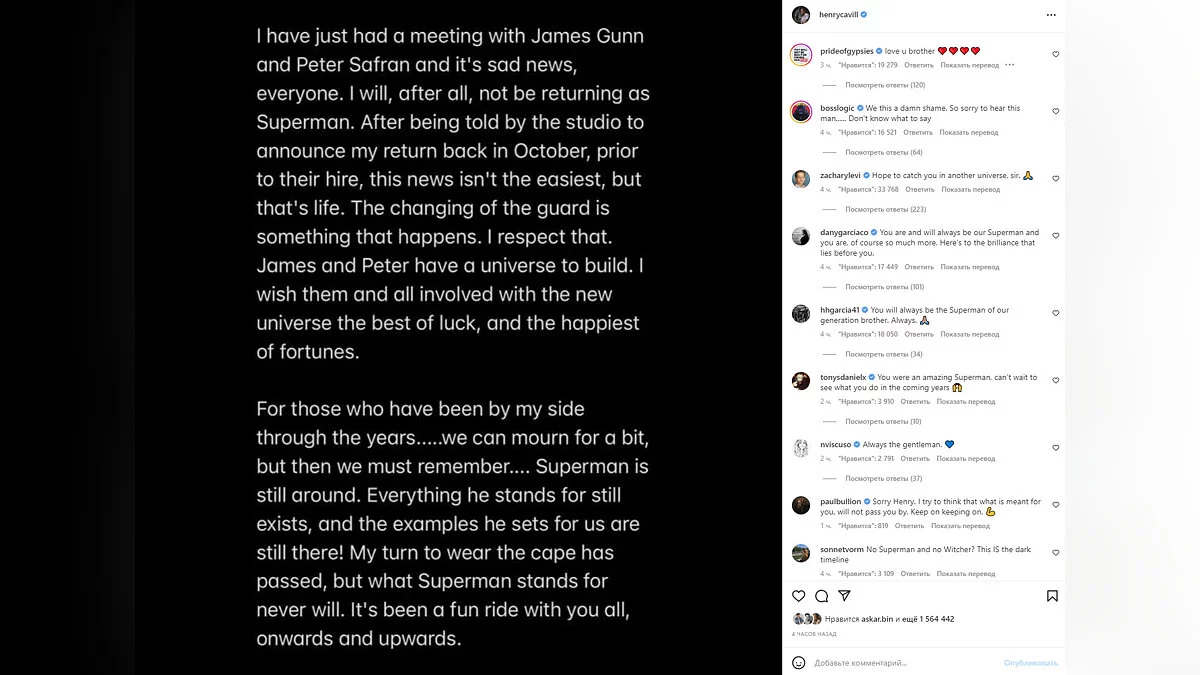Open the emoji picker in the comment box
This screenshot has height=675, width=1200.
(x=799, y=662)
